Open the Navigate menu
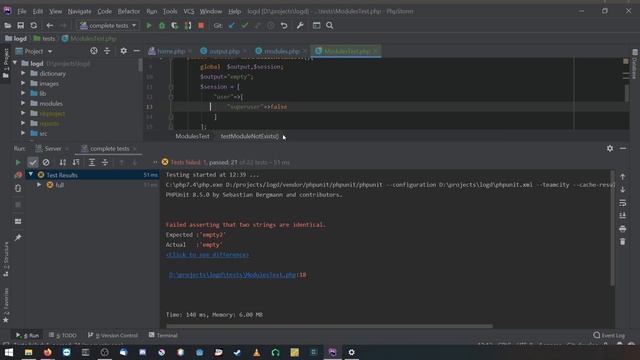 point(79,11)
